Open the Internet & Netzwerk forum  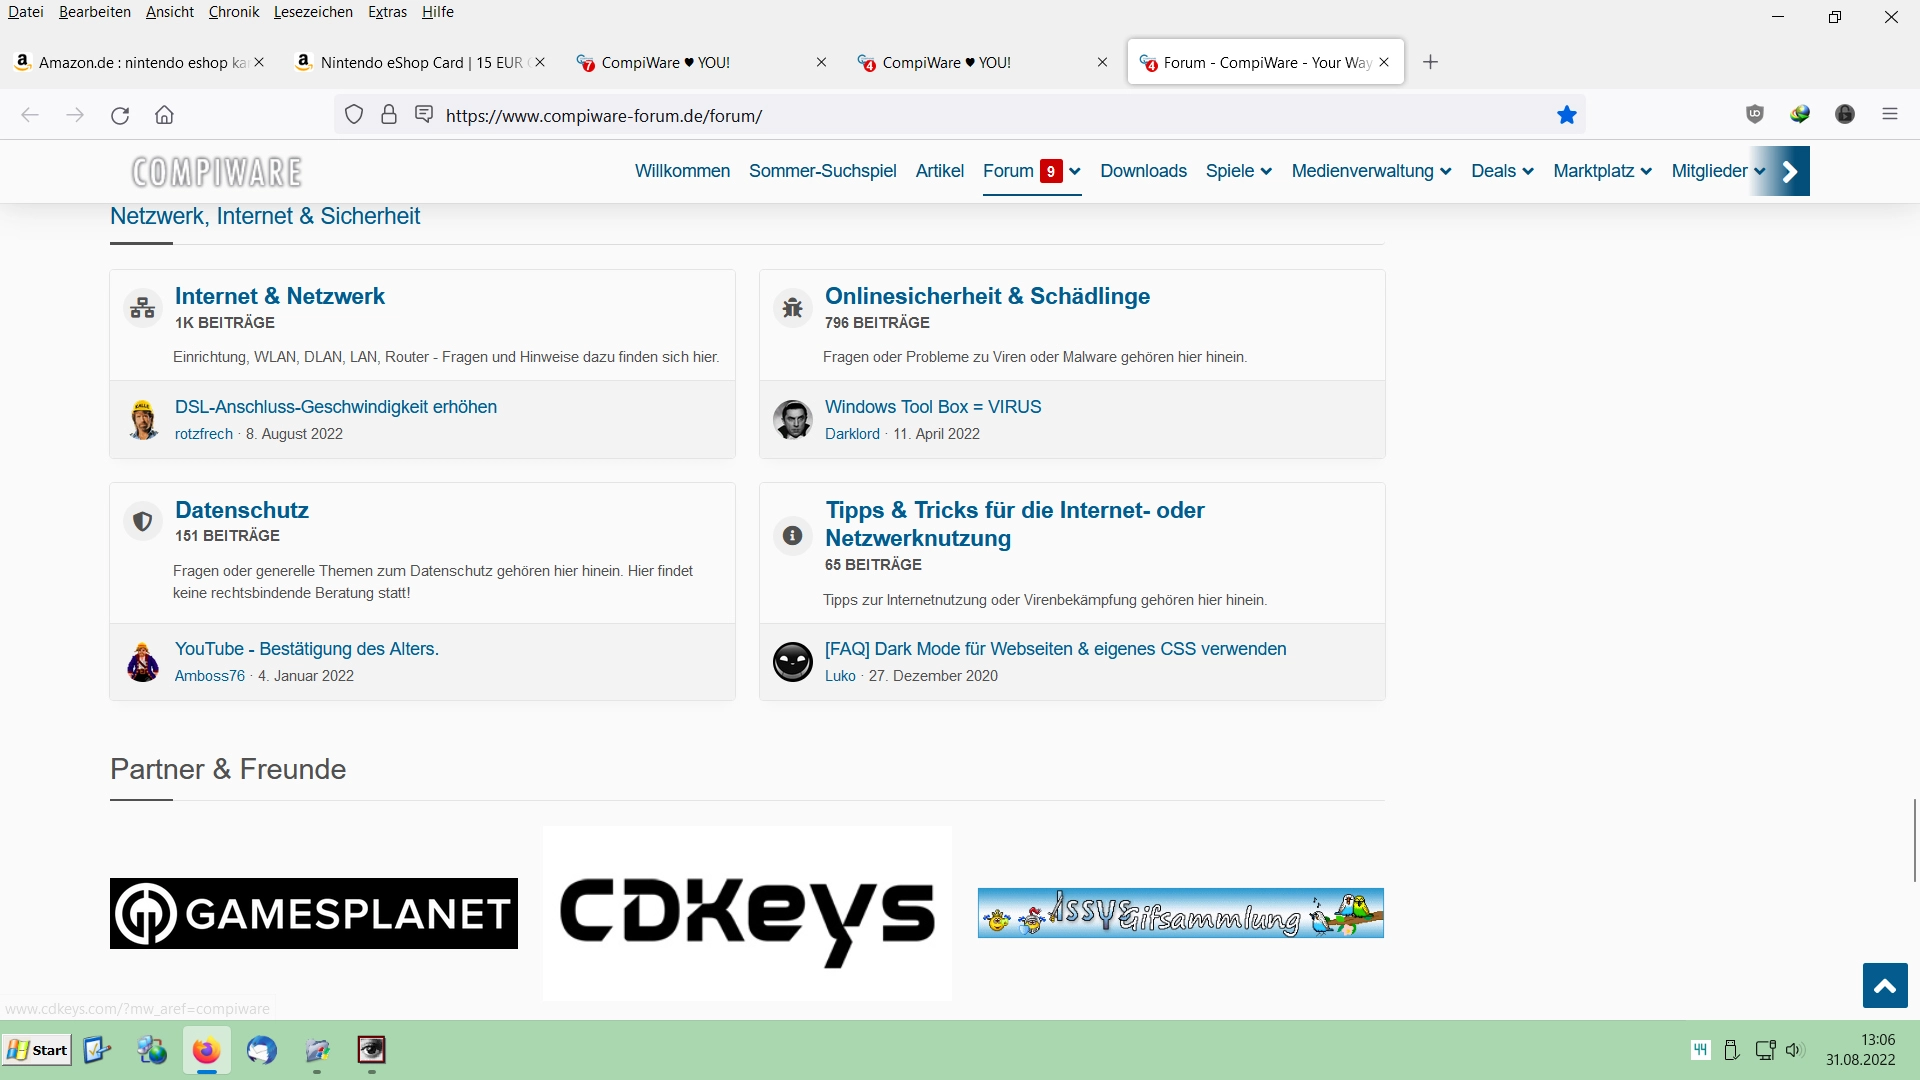tap(279, 296)
